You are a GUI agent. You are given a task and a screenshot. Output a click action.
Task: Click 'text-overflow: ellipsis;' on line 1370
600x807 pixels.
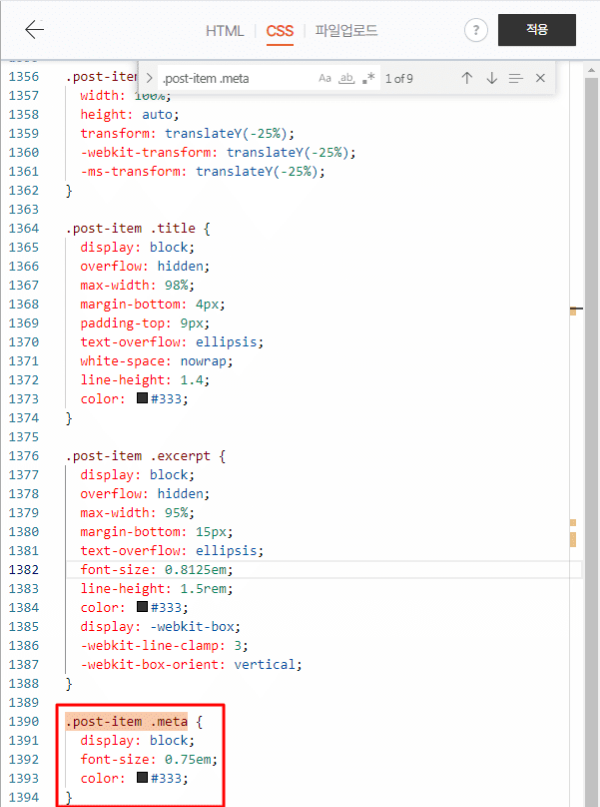coord(172,342)
